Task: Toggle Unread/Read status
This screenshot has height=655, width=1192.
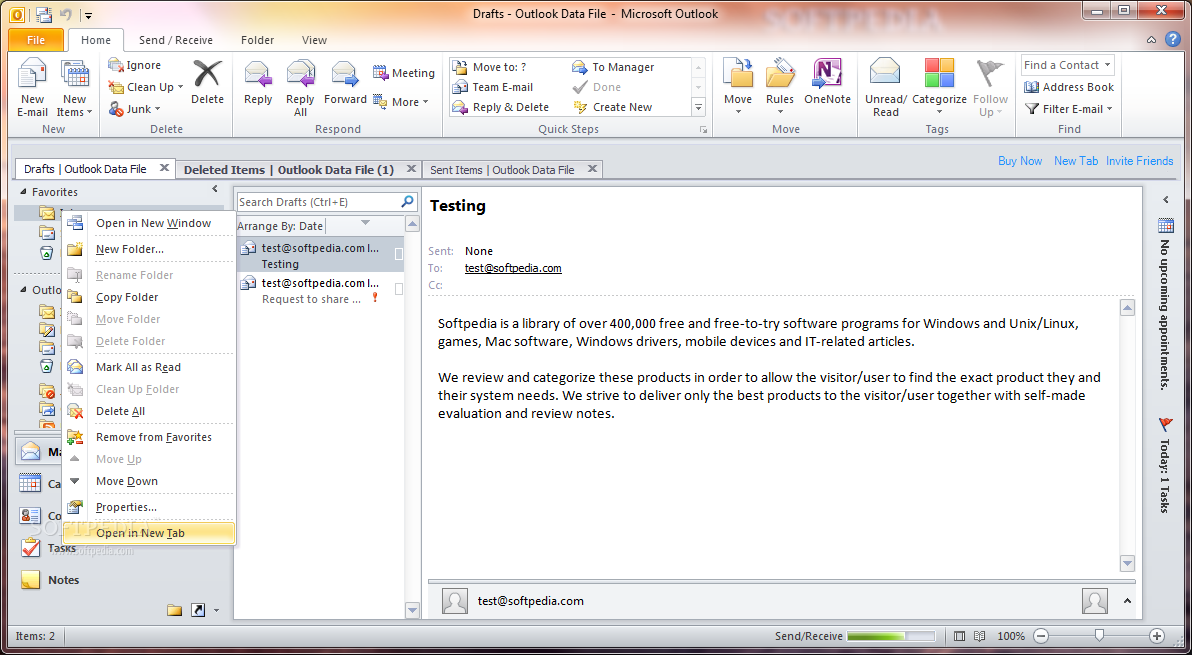Action: [886, 88]
